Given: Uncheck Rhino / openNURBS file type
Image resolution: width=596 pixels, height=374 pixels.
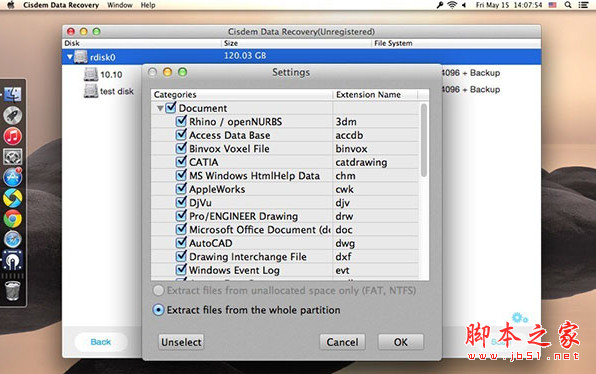Looking at the screenshot, I should click(x=182, y=121).
